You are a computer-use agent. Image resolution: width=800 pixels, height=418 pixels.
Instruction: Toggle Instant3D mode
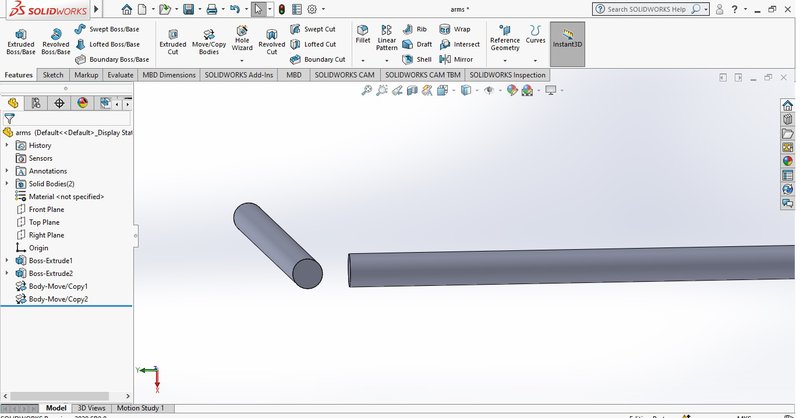coord(567,44)
